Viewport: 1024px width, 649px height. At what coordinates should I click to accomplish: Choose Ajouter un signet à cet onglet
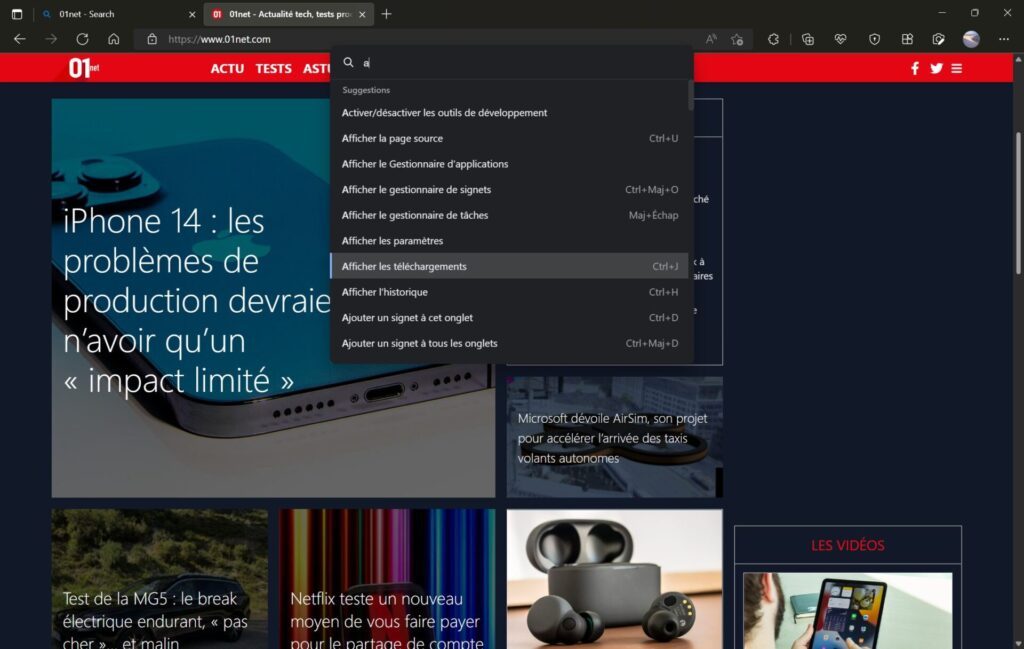[x=509, y=317]
